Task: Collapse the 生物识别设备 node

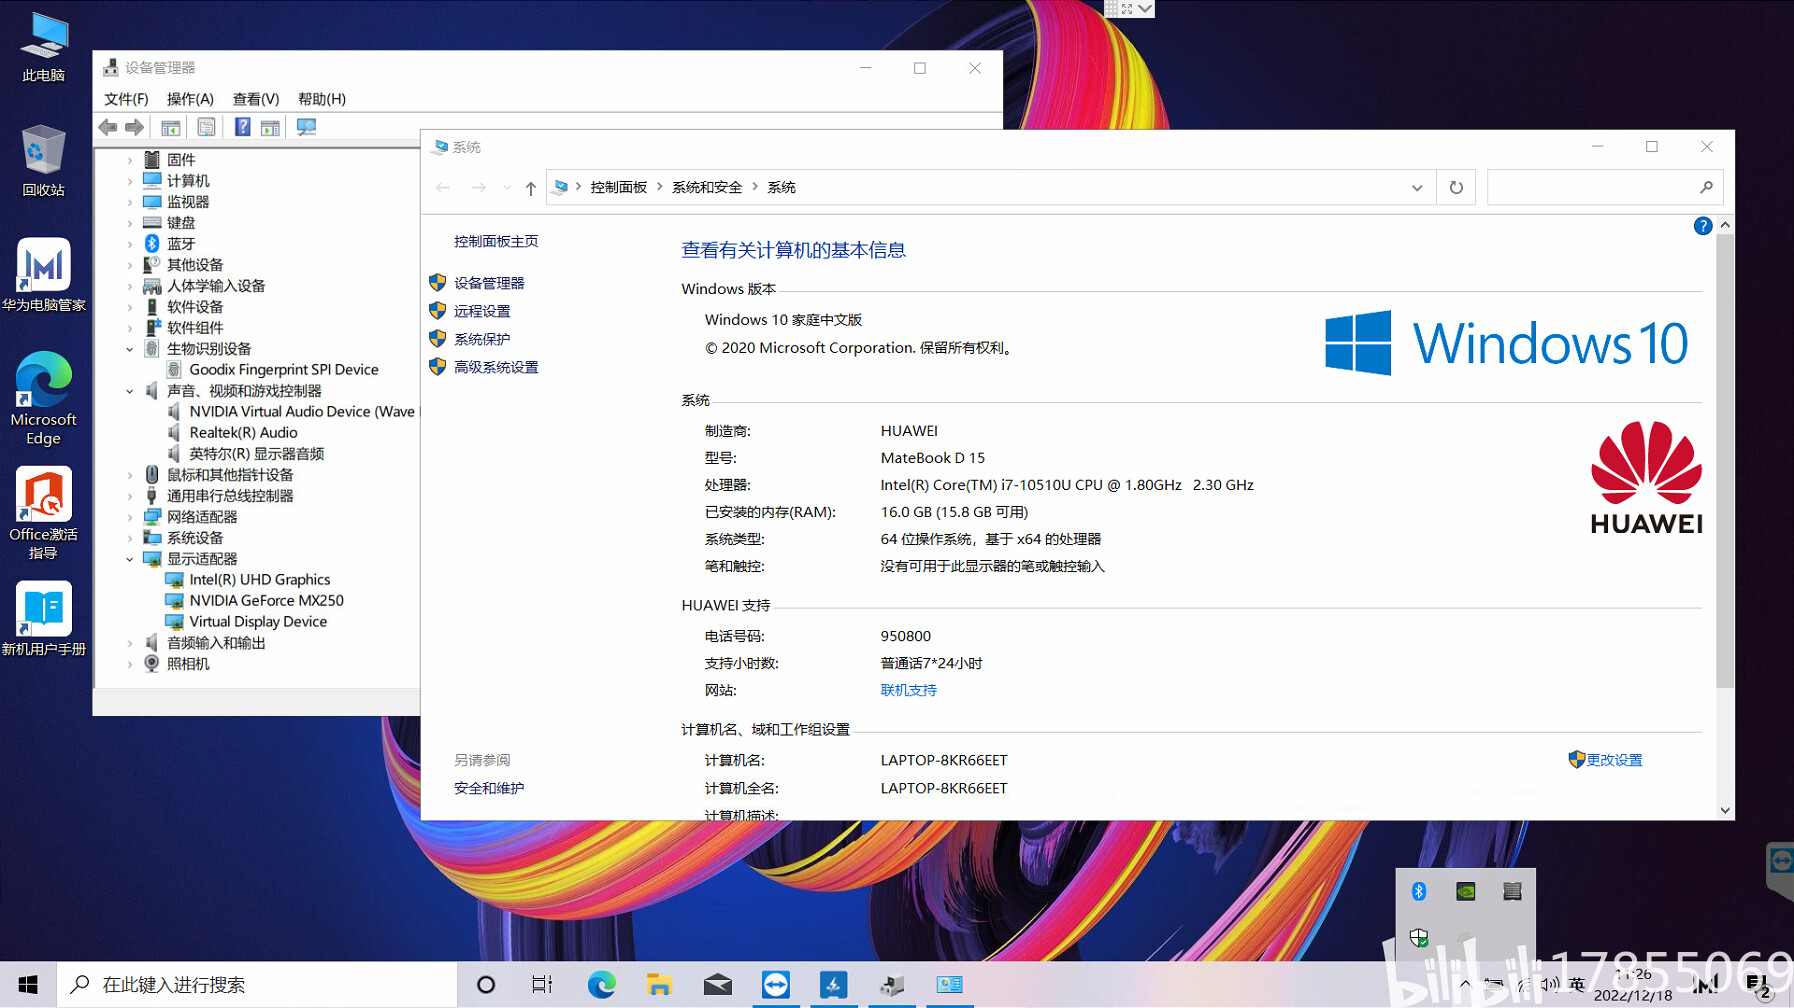Action: 130,349
